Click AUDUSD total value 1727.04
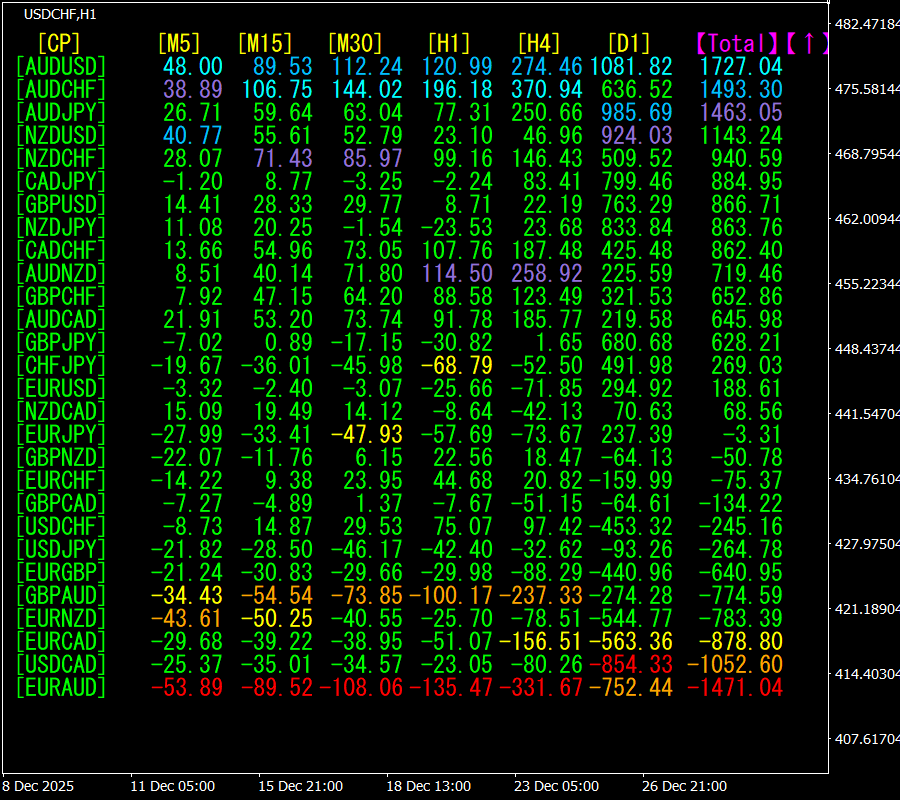This screenshot has height=800, width=900. pyautogui.click(x=741, y=67)
